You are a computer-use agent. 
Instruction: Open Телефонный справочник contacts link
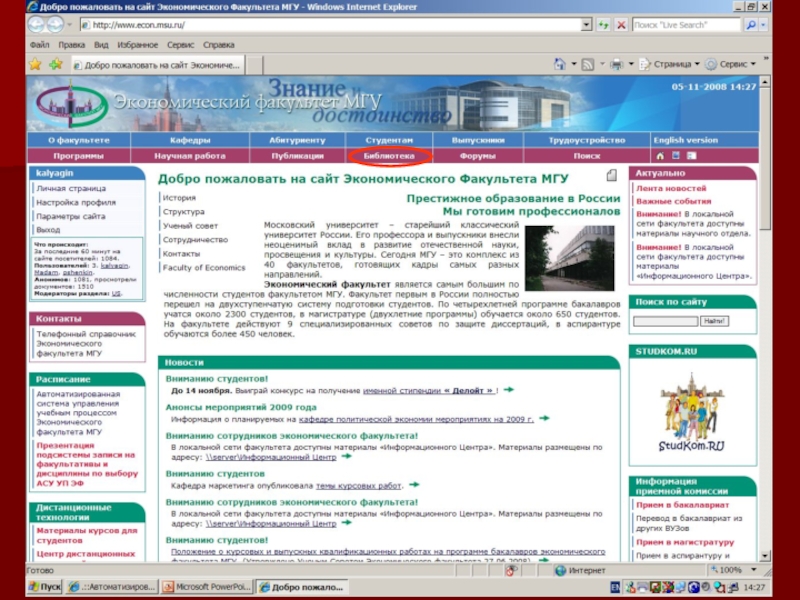[x=86, y=343]
